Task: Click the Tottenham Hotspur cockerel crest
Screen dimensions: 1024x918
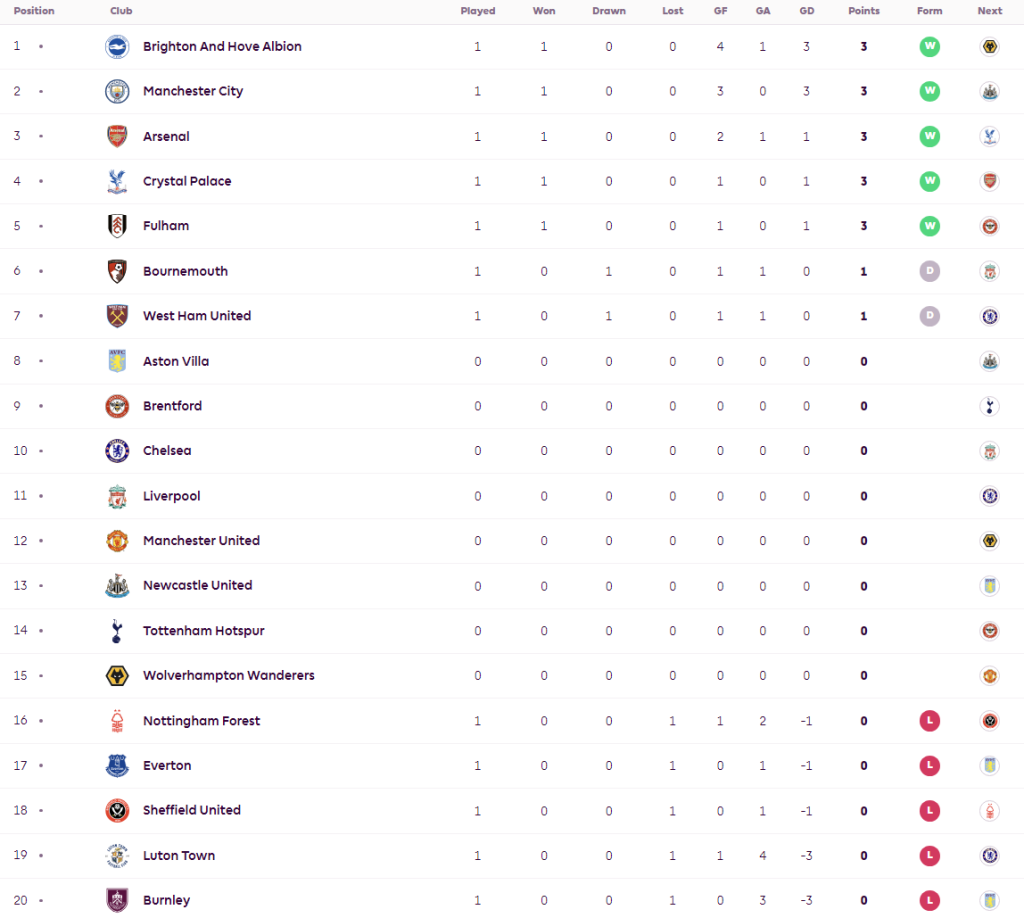Action: coord(117,631)
